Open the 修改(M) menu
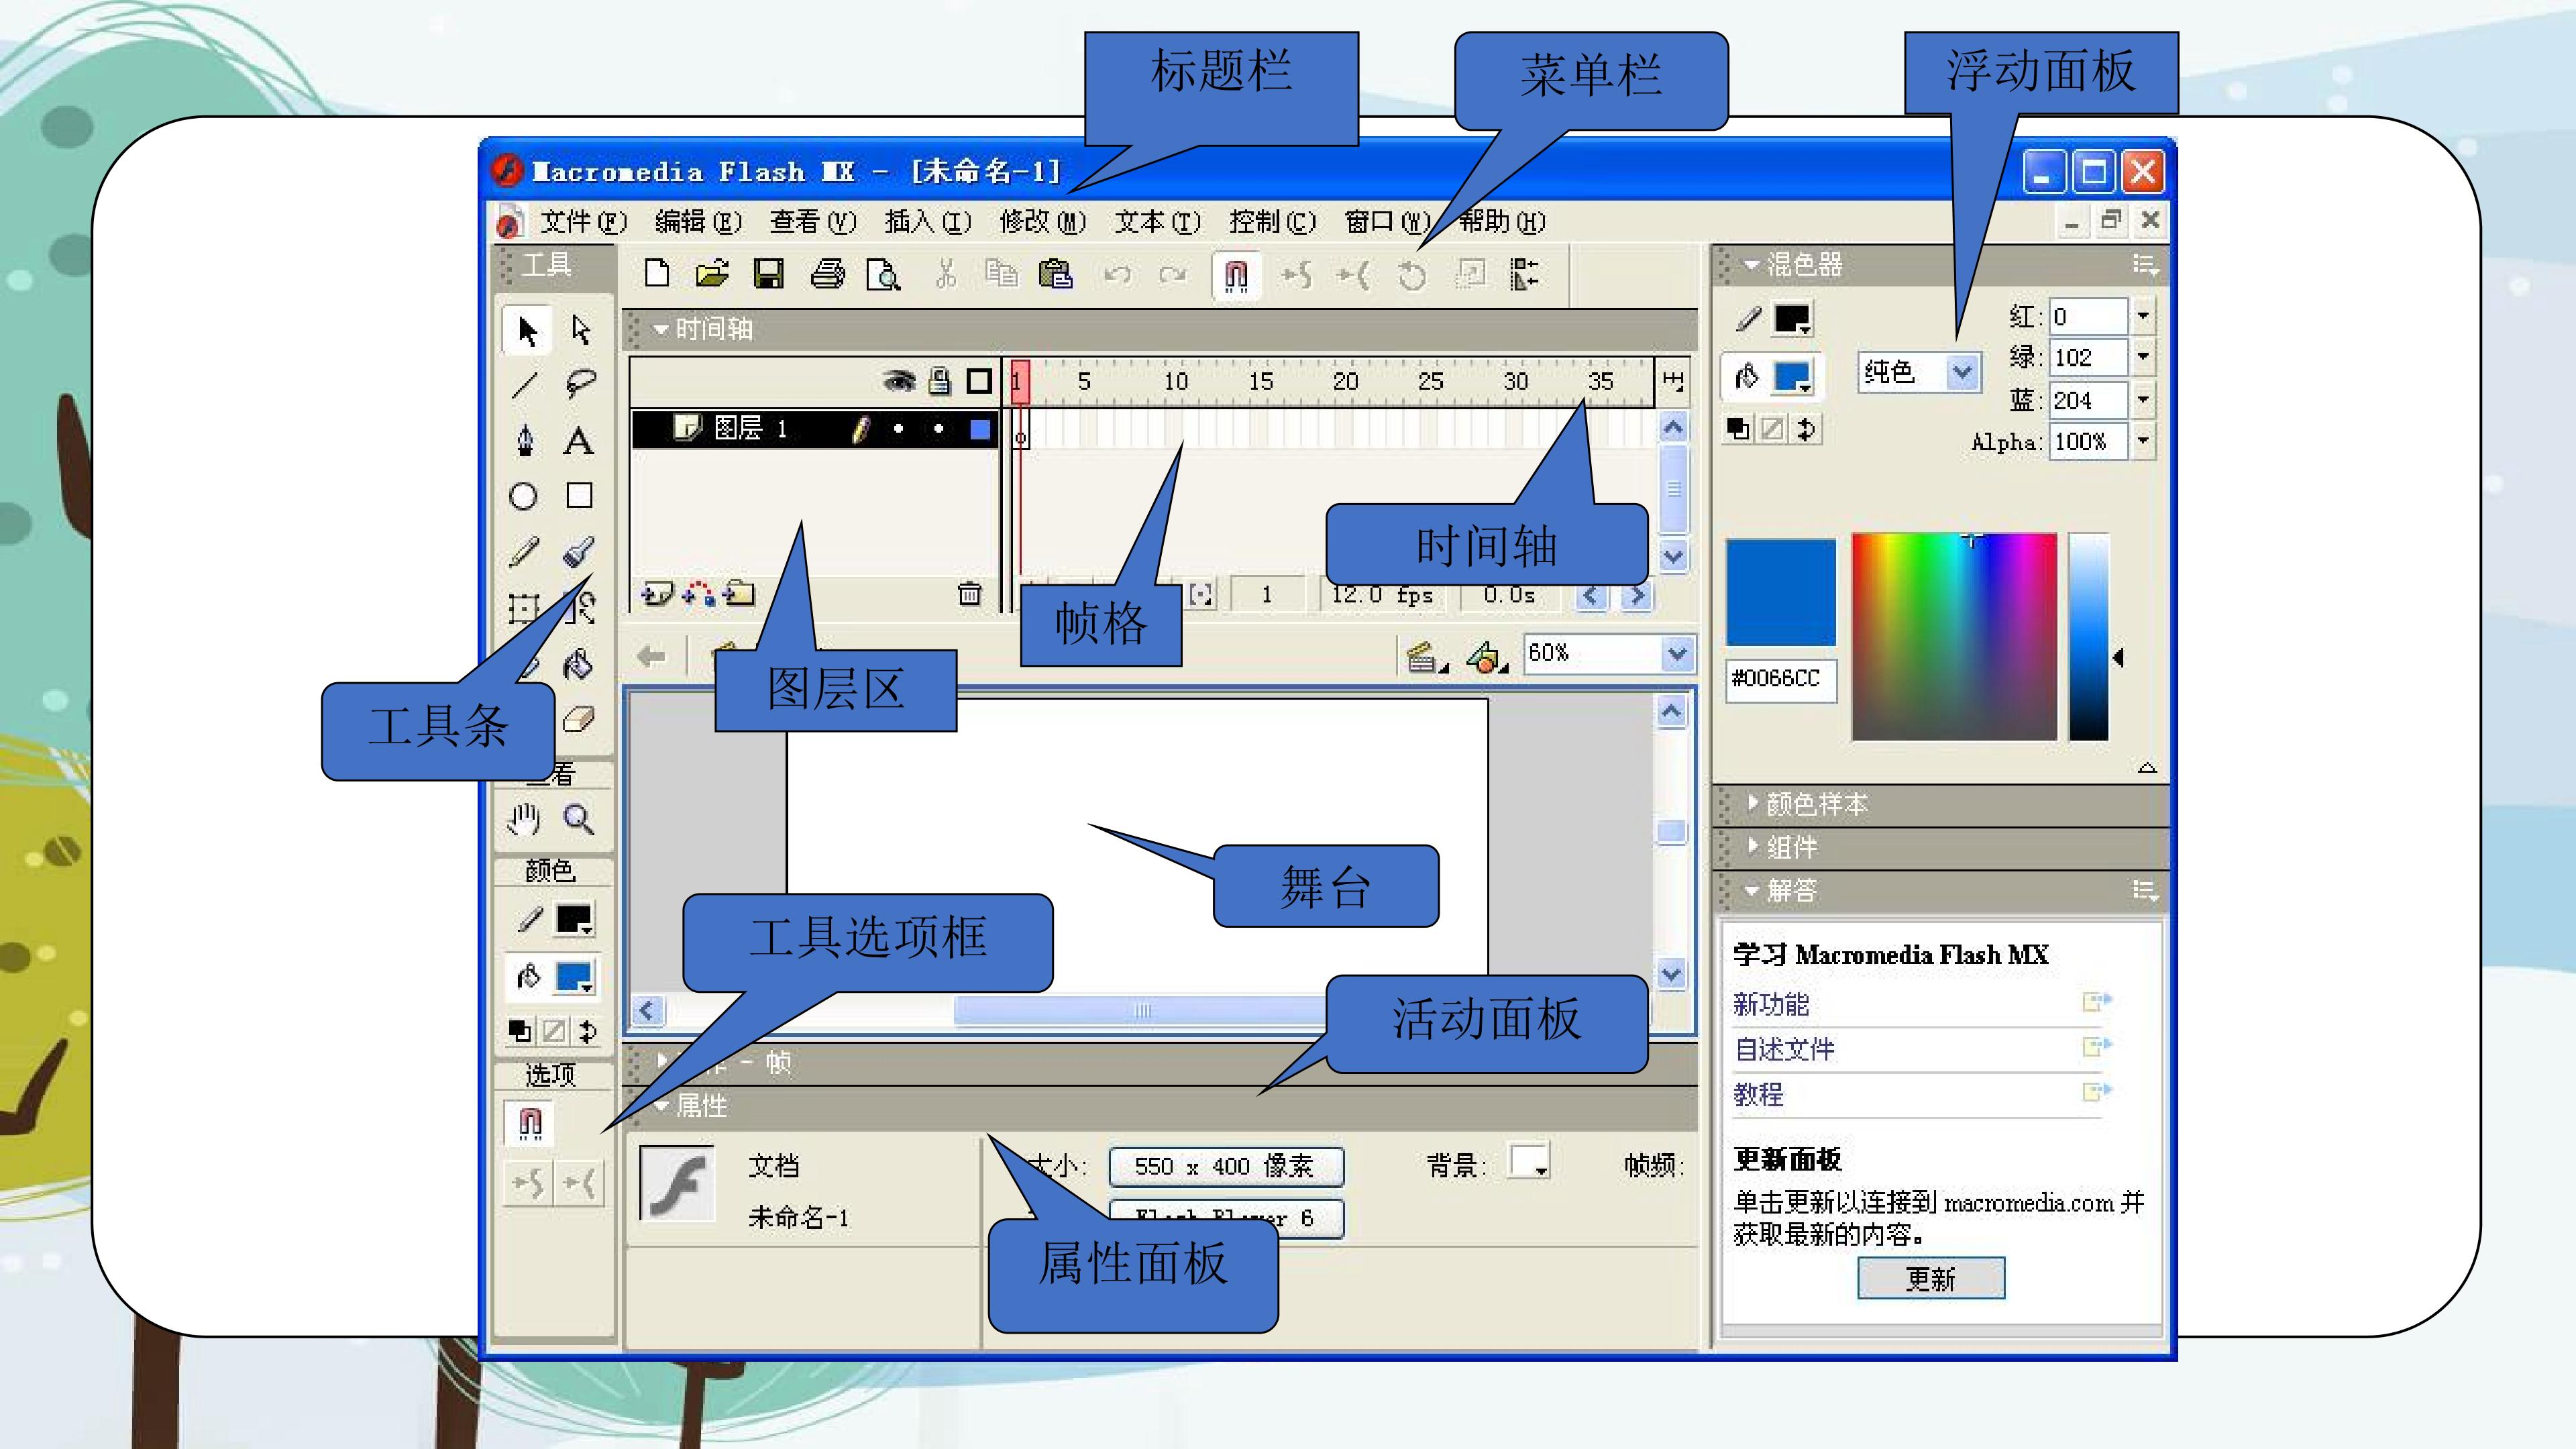 coord(1042,221)
